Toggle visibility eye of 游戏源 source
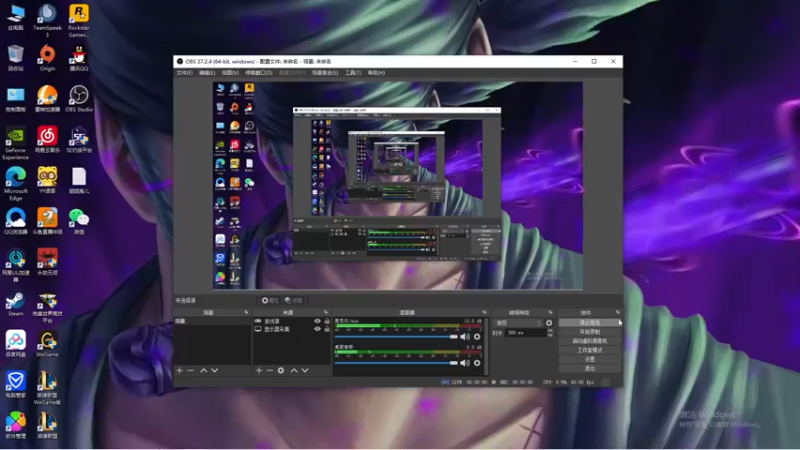This screenshot has width=800, height=450. tap(317, 321)
